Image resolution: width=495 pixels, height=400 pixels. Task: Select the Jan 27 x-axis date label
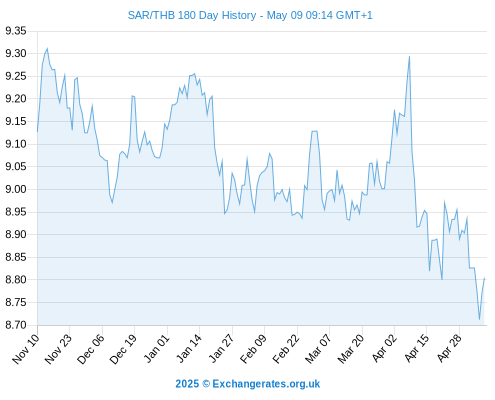tap(221, 349)
